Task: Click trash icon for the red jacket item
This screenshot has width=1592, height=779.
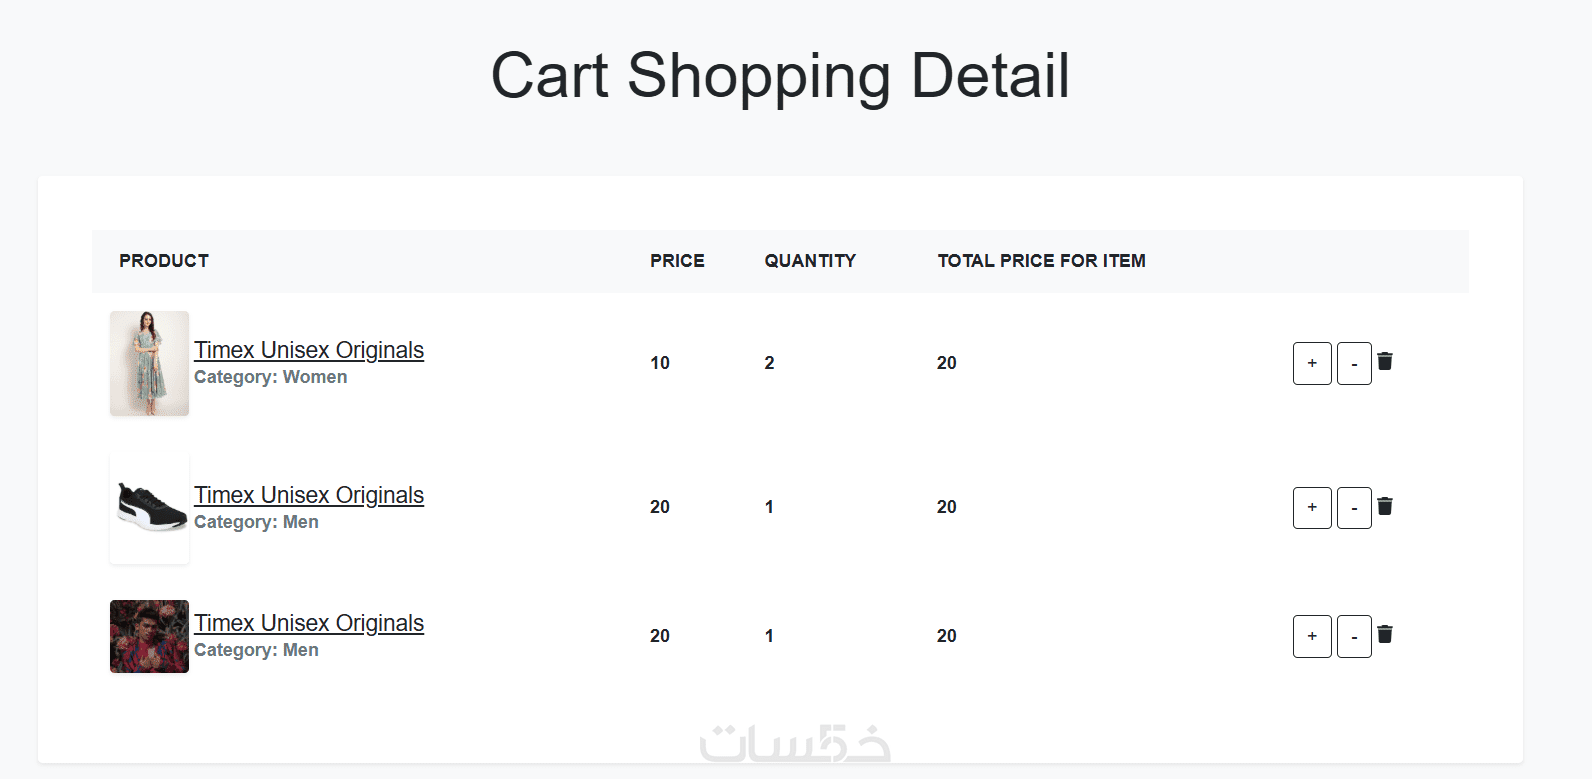Action: click(x=1385, y=634)
